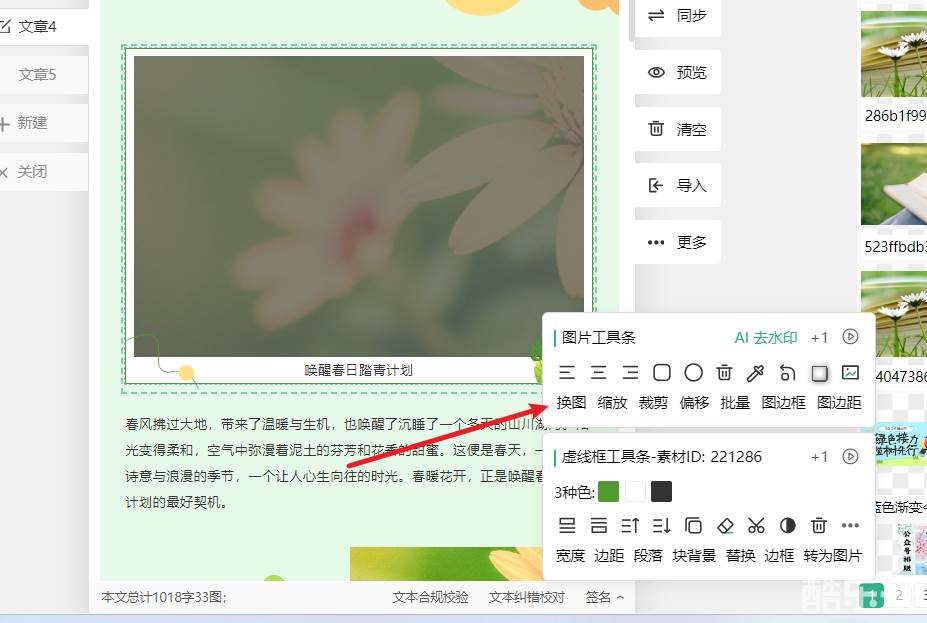
Task: Click AI 去水印 watermark removal link
Action: click(765, 338)
